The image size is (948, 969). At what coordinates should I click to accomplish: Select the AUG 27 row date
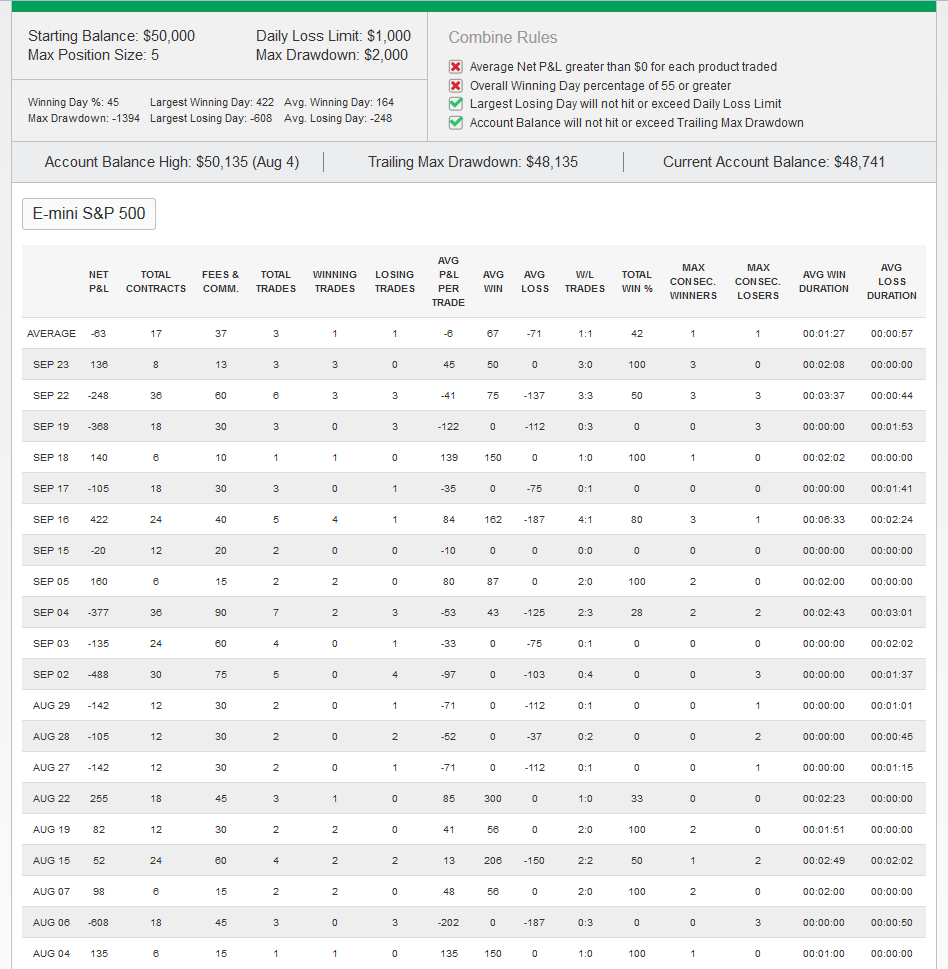(x=51, y=768)
